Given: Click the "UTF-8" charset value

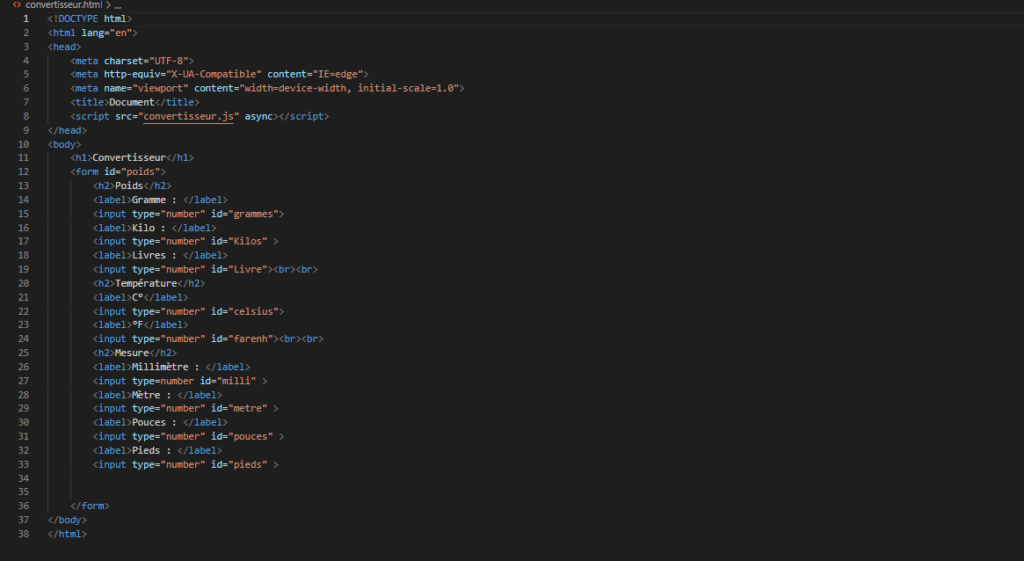Looking at the screenshot, I should click(168, 61).
